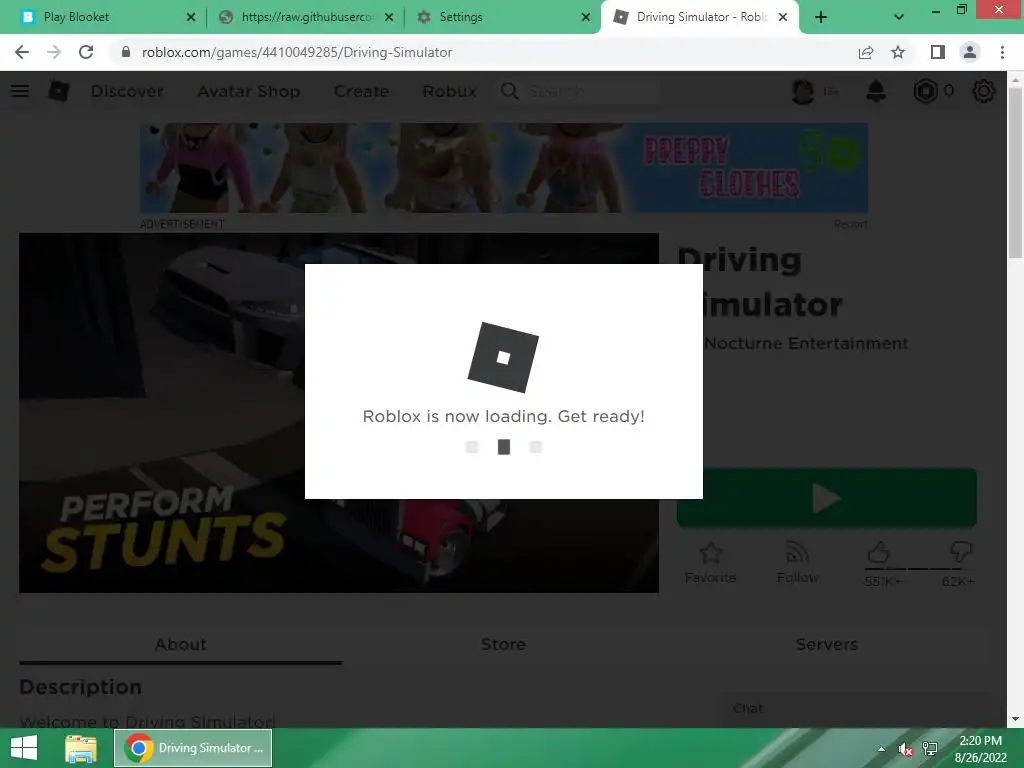1024x768 pixels.
Task: Open a new browser tab
Action: (x=821, y=18)
